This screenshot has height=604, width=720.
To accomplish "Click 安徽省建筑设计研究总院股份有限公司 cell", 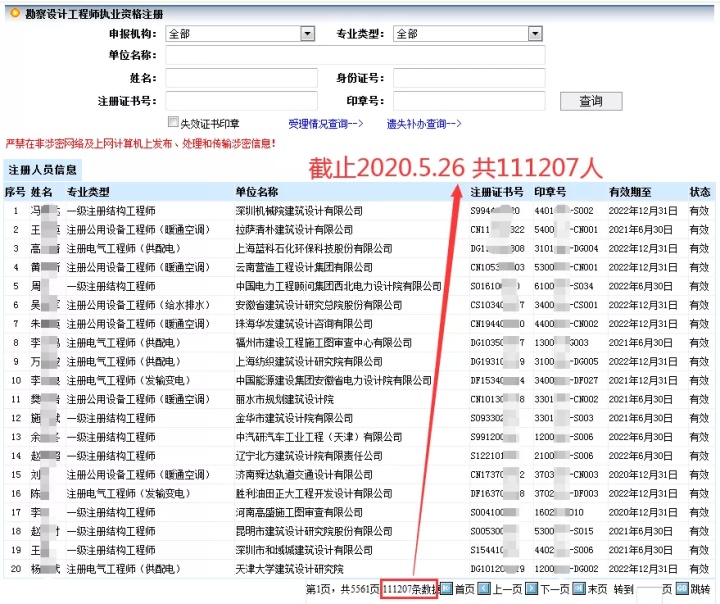I will 319,305.
